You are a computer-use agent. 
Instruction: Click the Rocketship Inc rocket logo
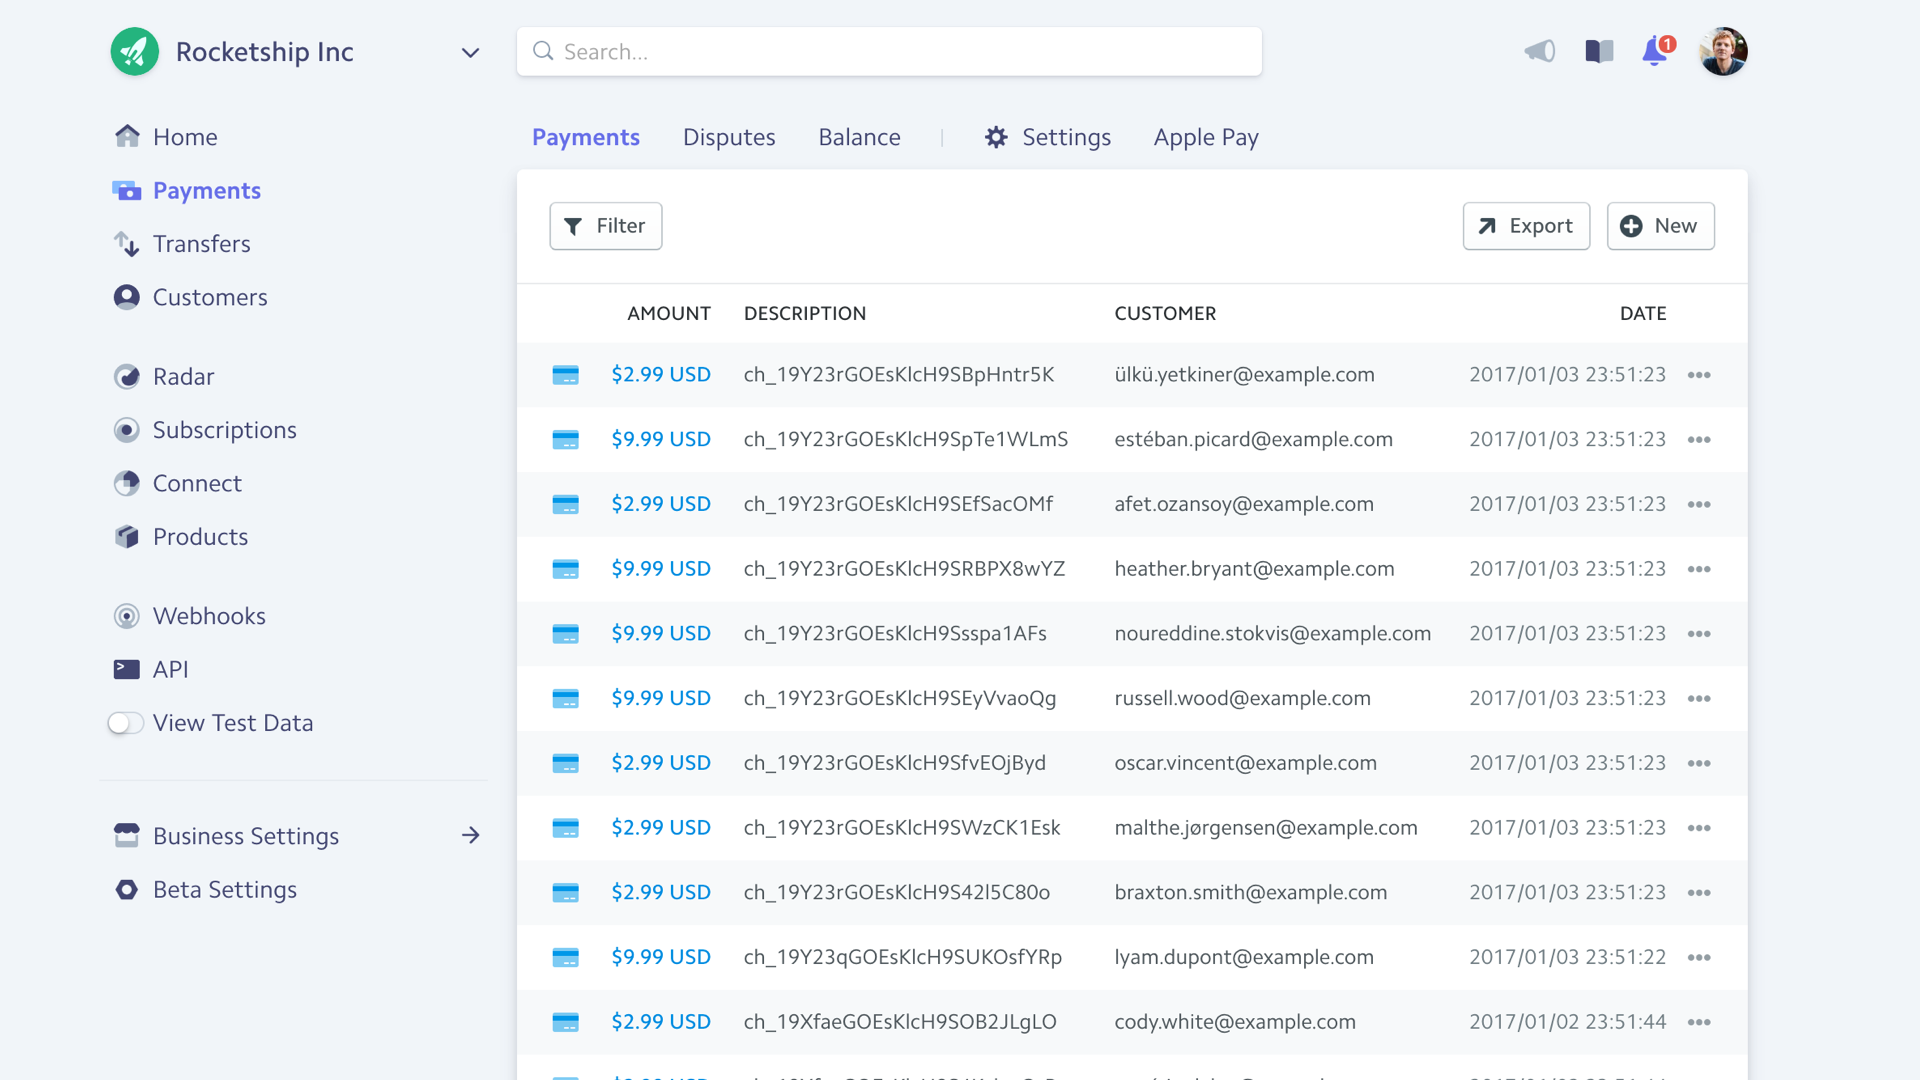coord(135,51)
